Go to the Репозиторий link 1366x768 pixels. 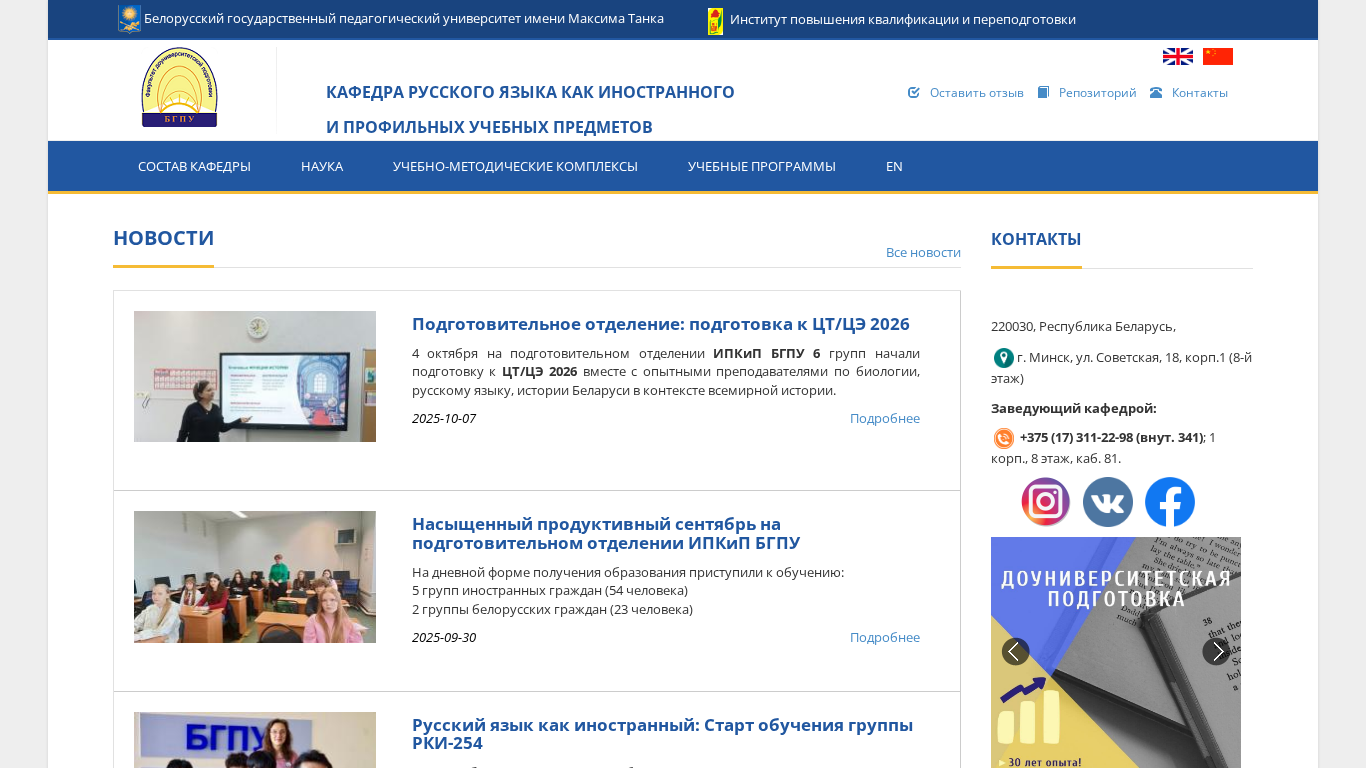(x=1097, y=93)
